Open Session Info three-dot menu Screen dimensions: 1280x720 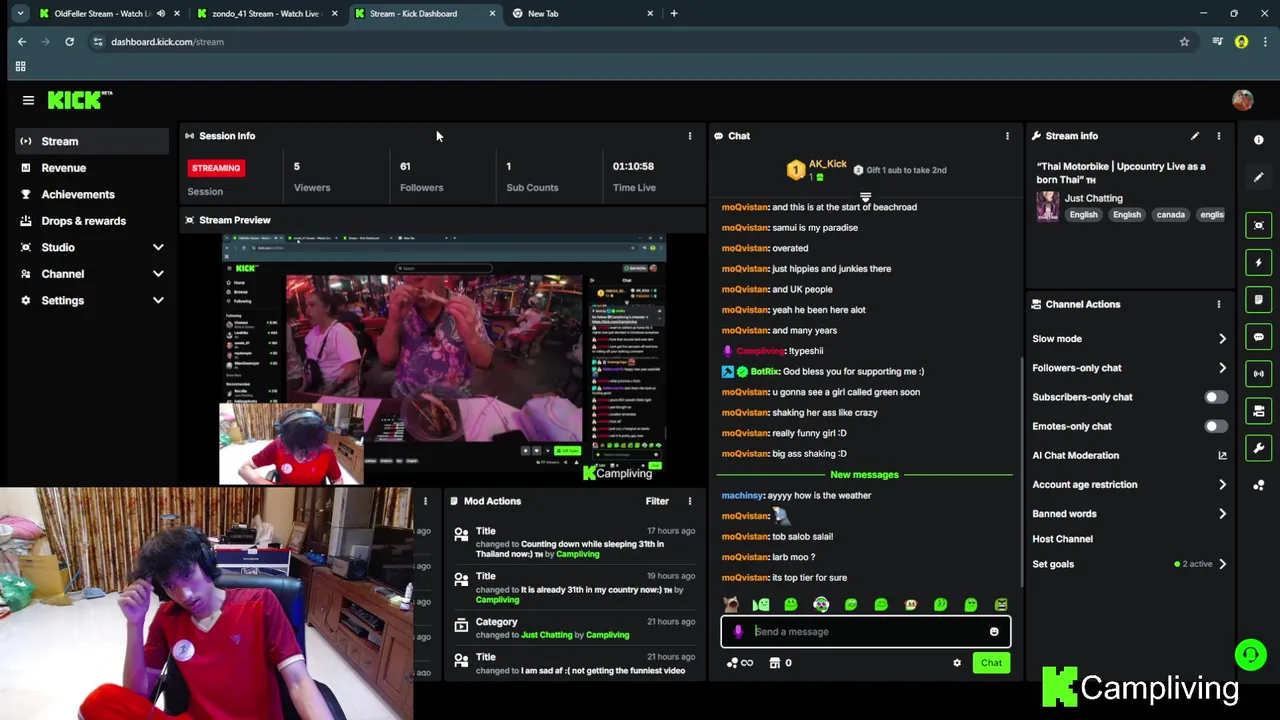689,136
